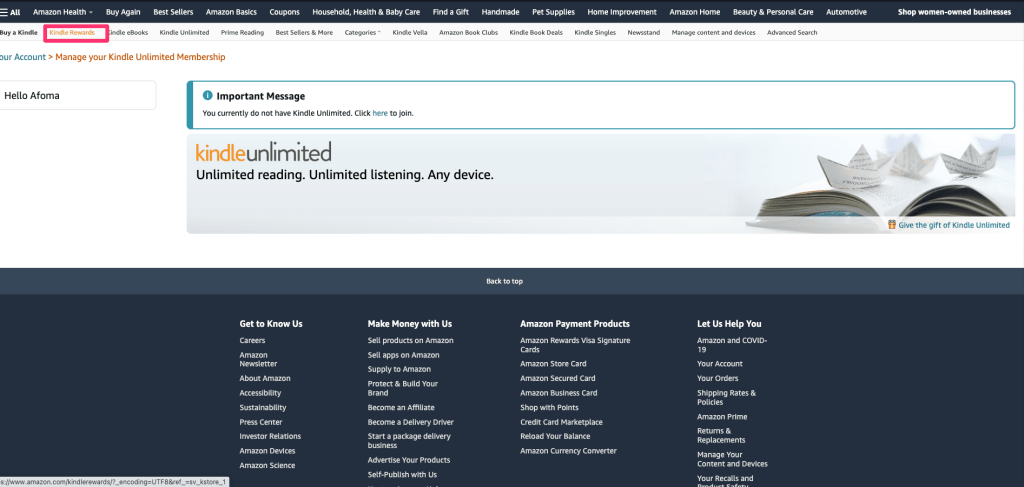Click Supply to Amazon
The width and height of the screenshot is (1024, 487).
point(399,369)
